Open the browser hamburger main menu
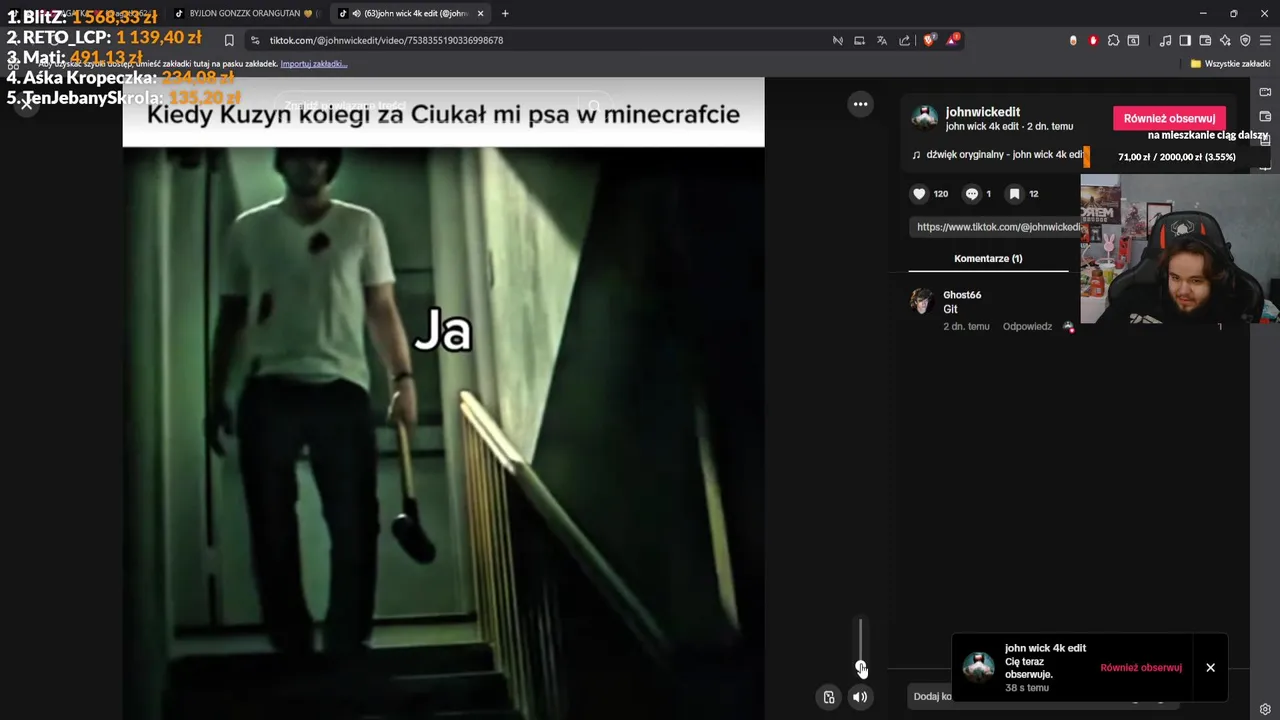This screenshot has width=1280, height=720. point(1265,40)
